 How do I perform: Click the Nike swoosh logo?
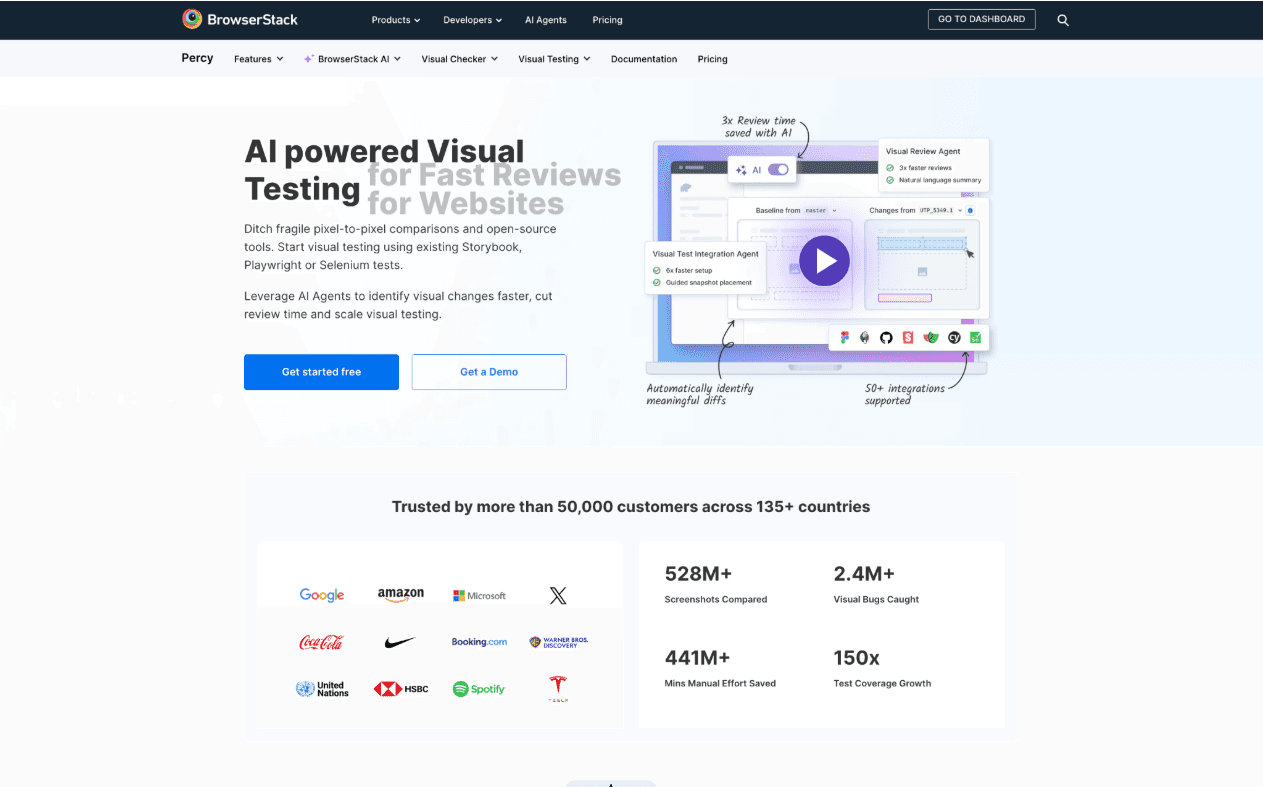click(x=400, y=643)
